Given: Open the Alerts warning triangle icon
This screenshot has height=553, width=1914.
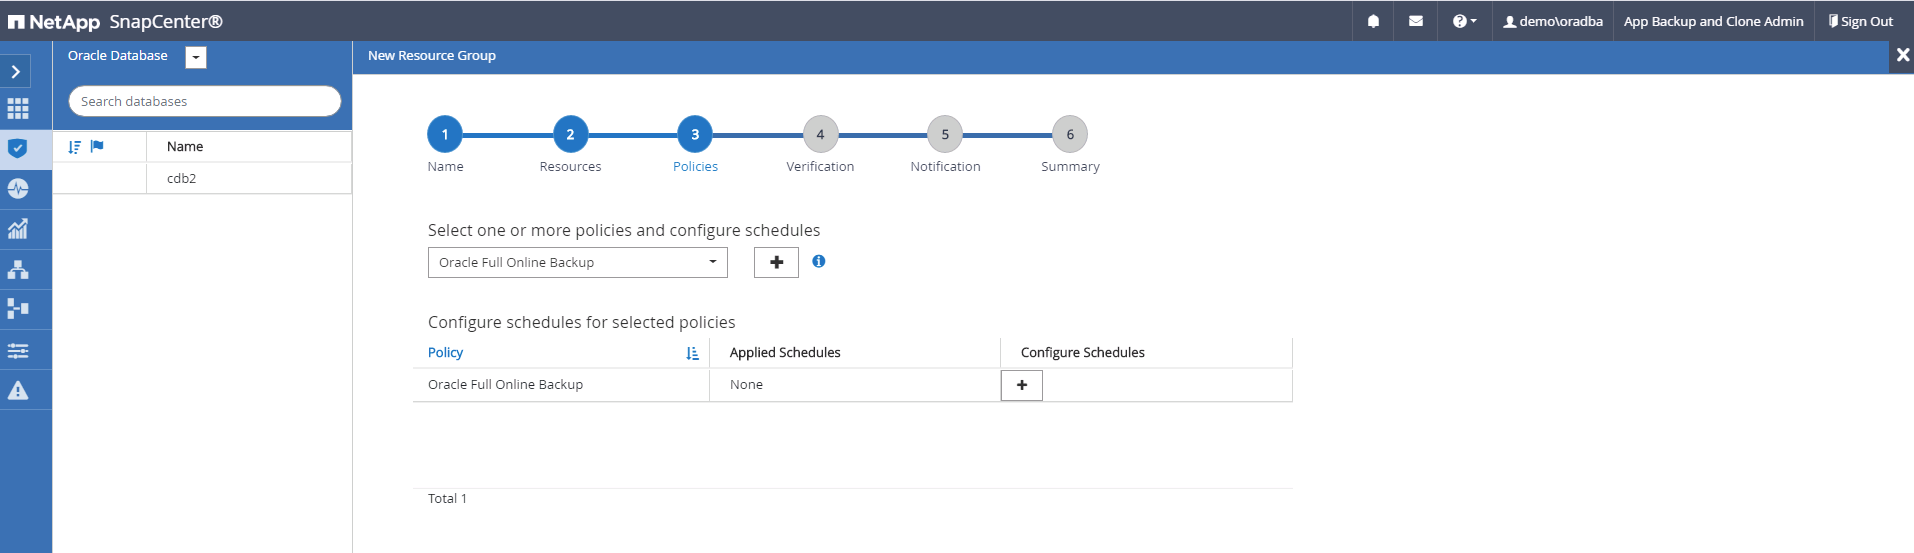Looking at the screenshot, I should tap(18, 390).
